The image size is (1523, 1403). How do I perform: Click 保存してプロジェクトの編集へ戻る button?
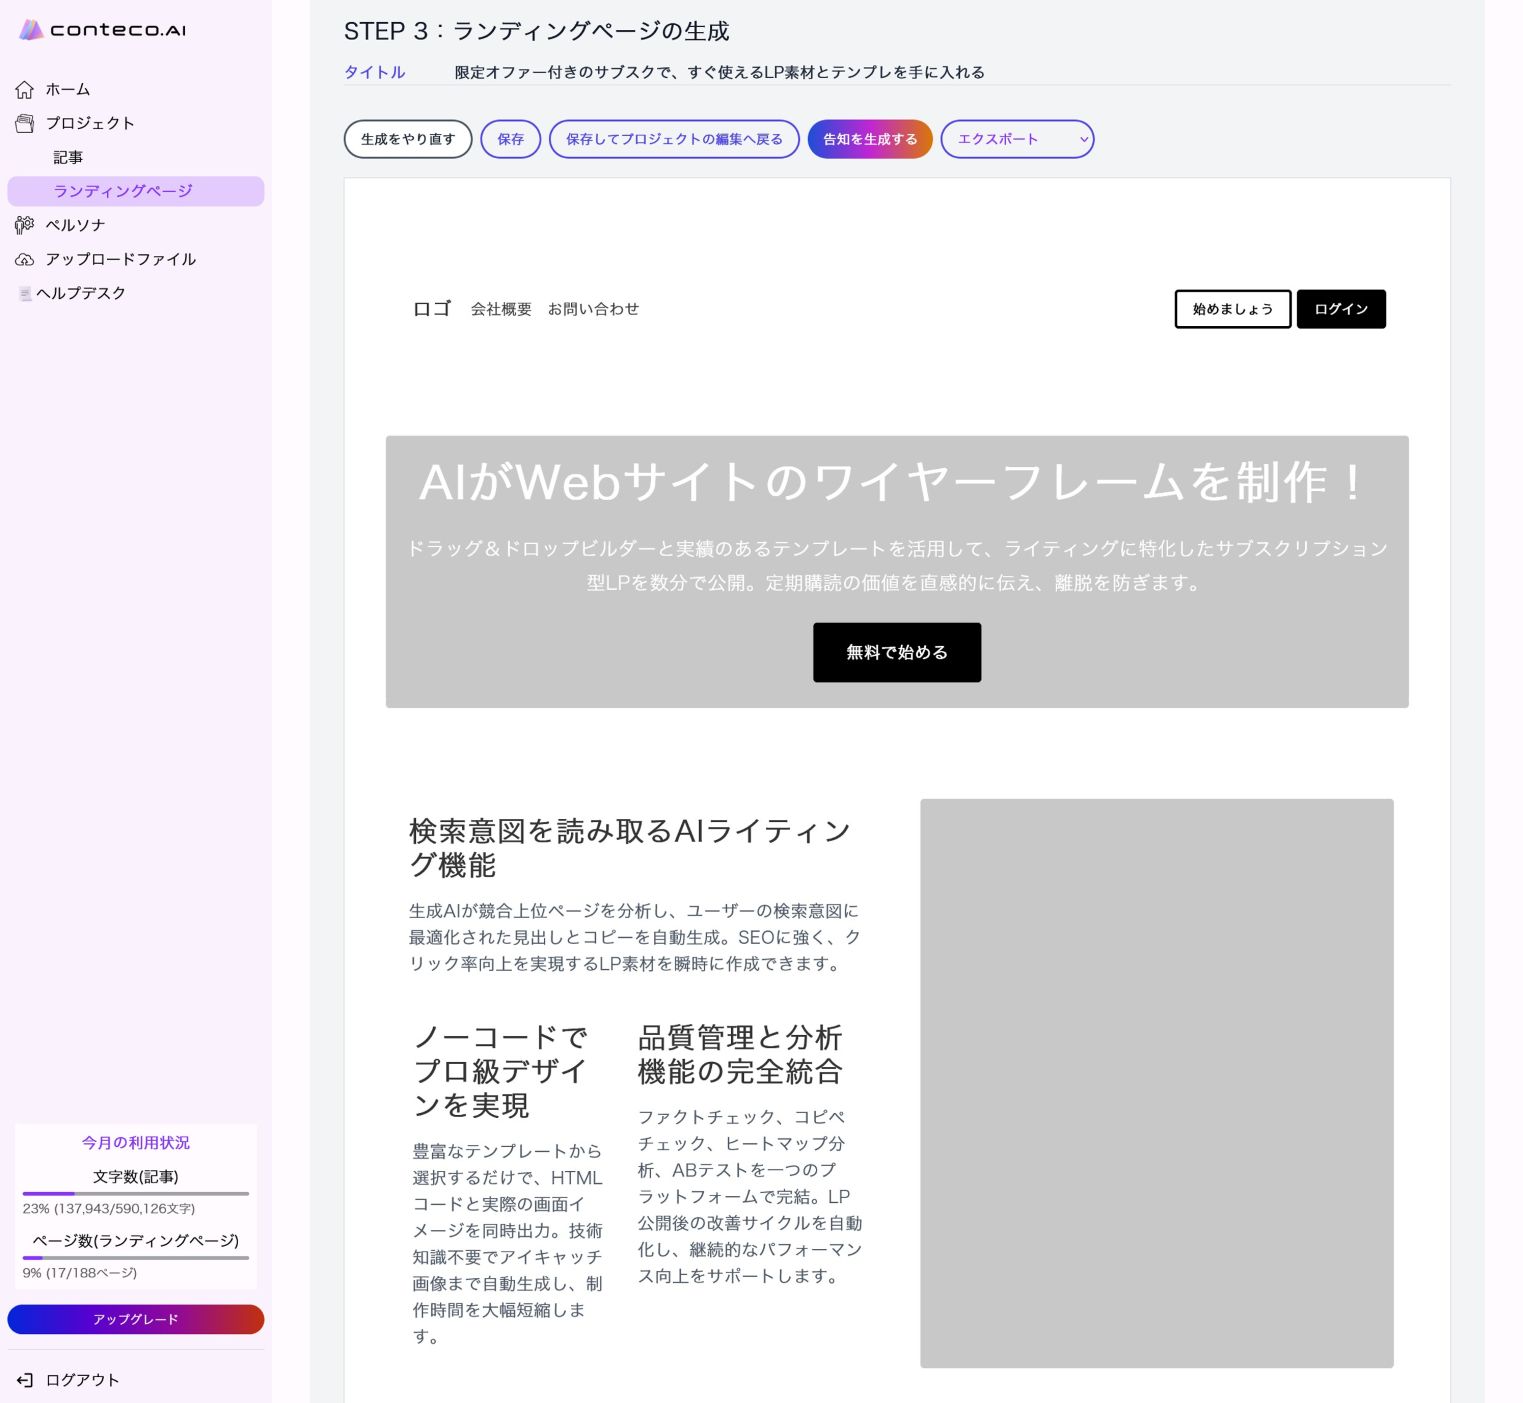pyautogui.click(x=674, y=139)
